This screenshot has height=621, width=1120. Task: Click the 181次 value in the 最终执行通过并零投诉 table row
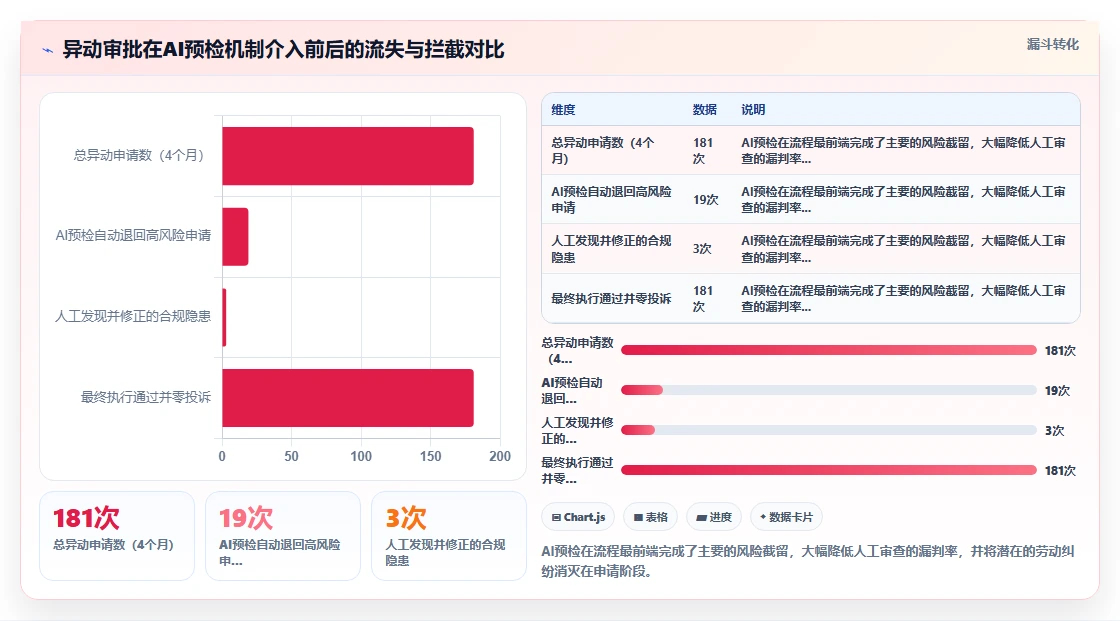[x=703, y=298]
